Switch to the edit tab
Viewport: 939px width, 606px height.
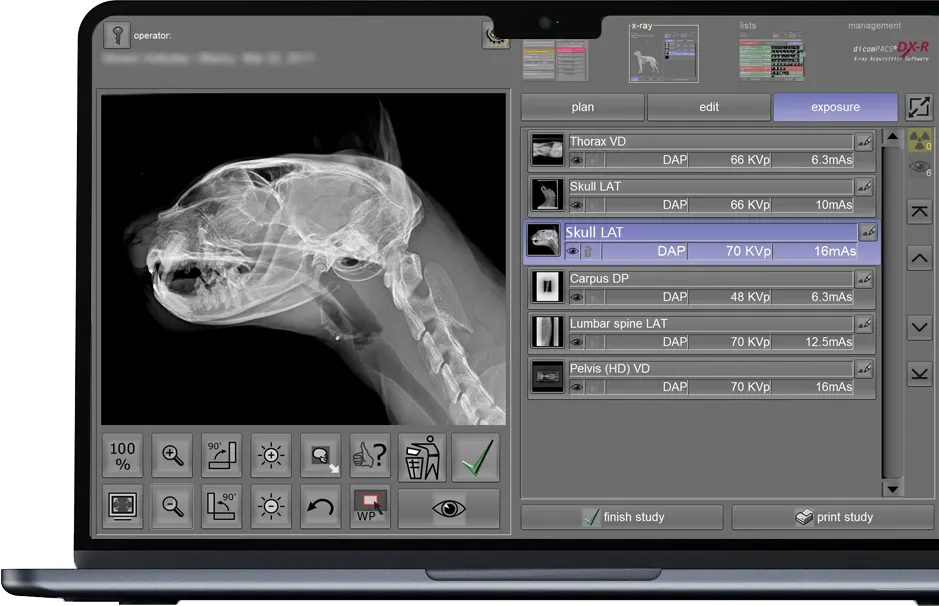tap(708, 107)
